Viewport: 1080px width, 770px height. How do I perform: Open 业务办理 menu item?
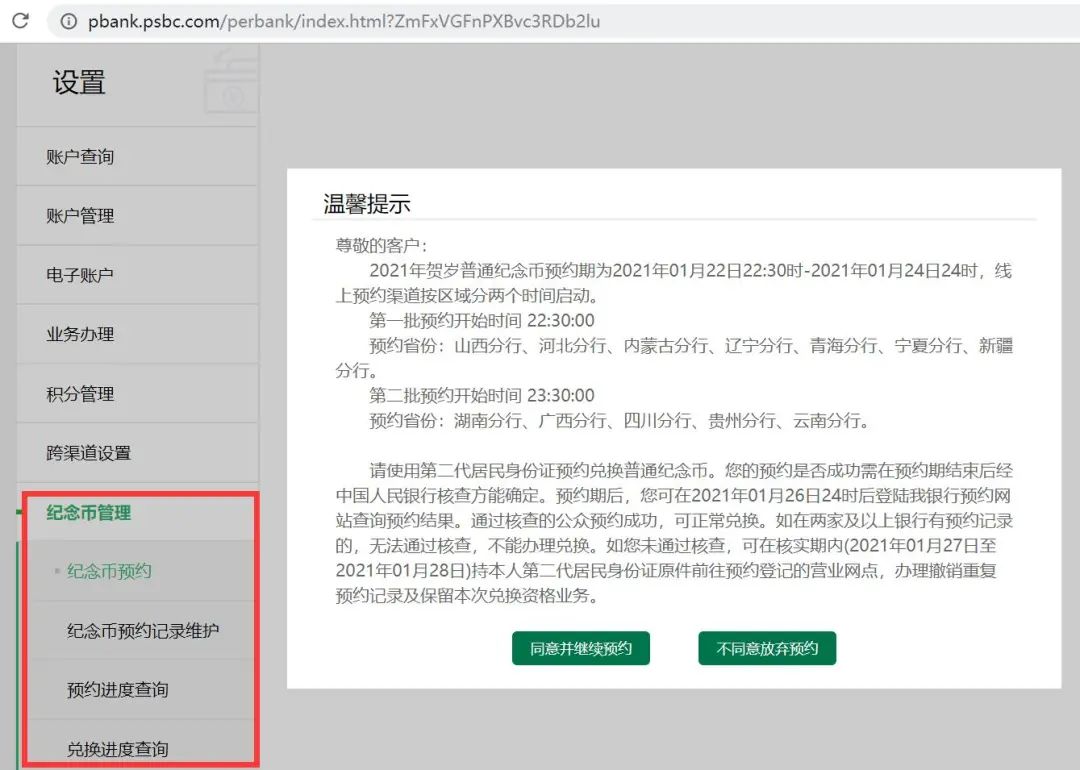(x=80, y=334)
